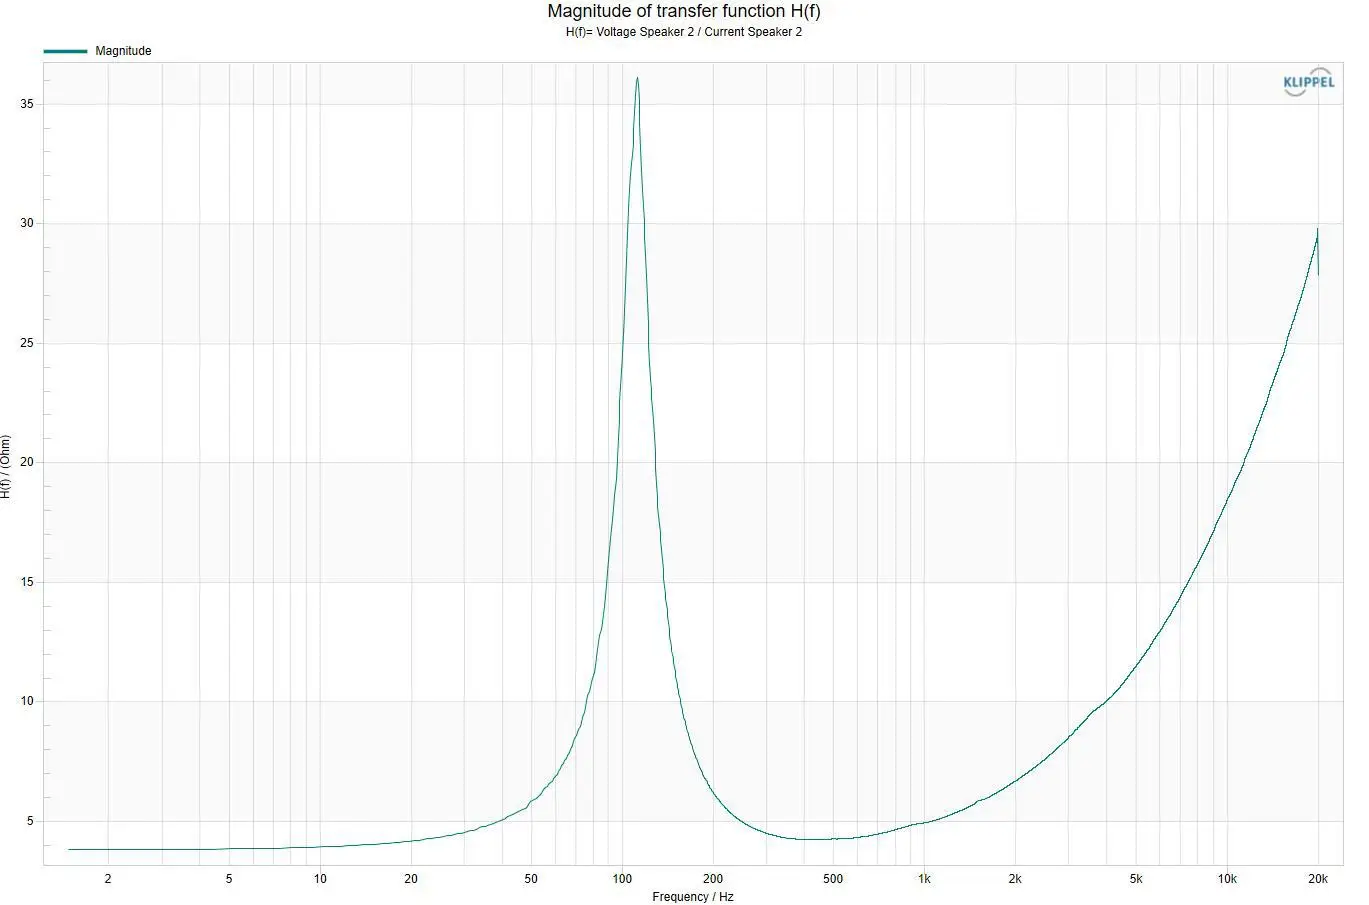This screenshot has height=905, width=1369.
Task: Click the H(f) / (Ohm) vertical axis label
Action: pos(6,466)
